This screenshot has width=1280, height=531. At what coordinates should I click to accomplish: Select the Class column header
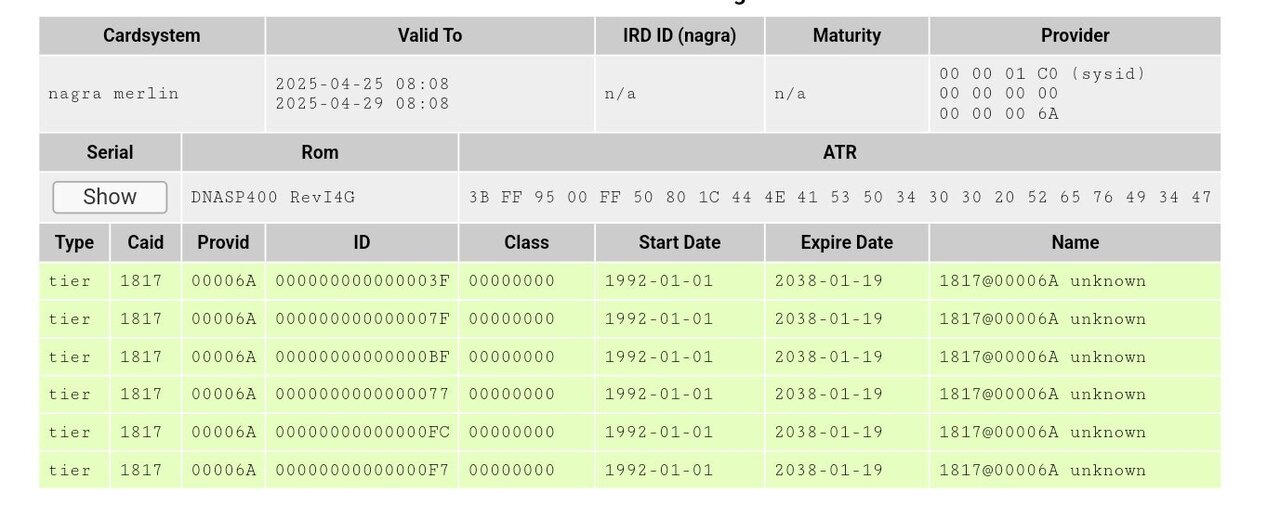(526, 242)
